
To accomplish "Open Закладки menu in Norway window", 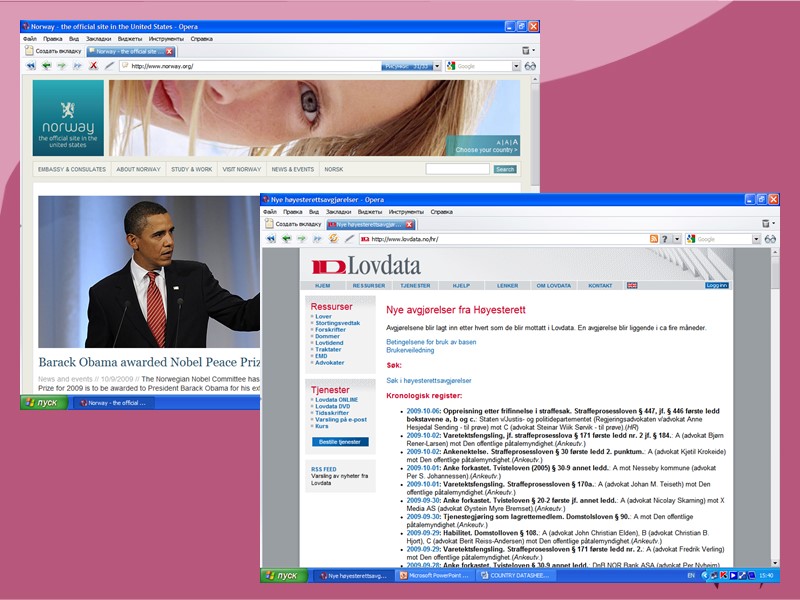I will tap(98, 39).
